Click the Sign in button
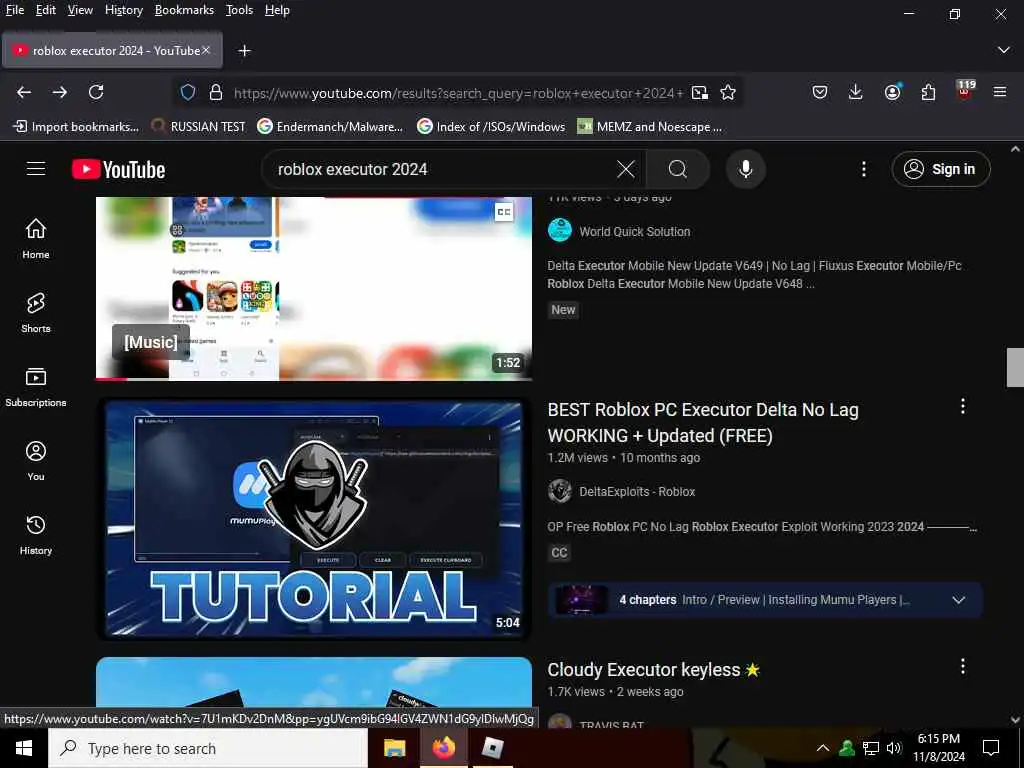Image resolution: width=1024 pixels, height=768 pixels. click(x=941, y=169)
